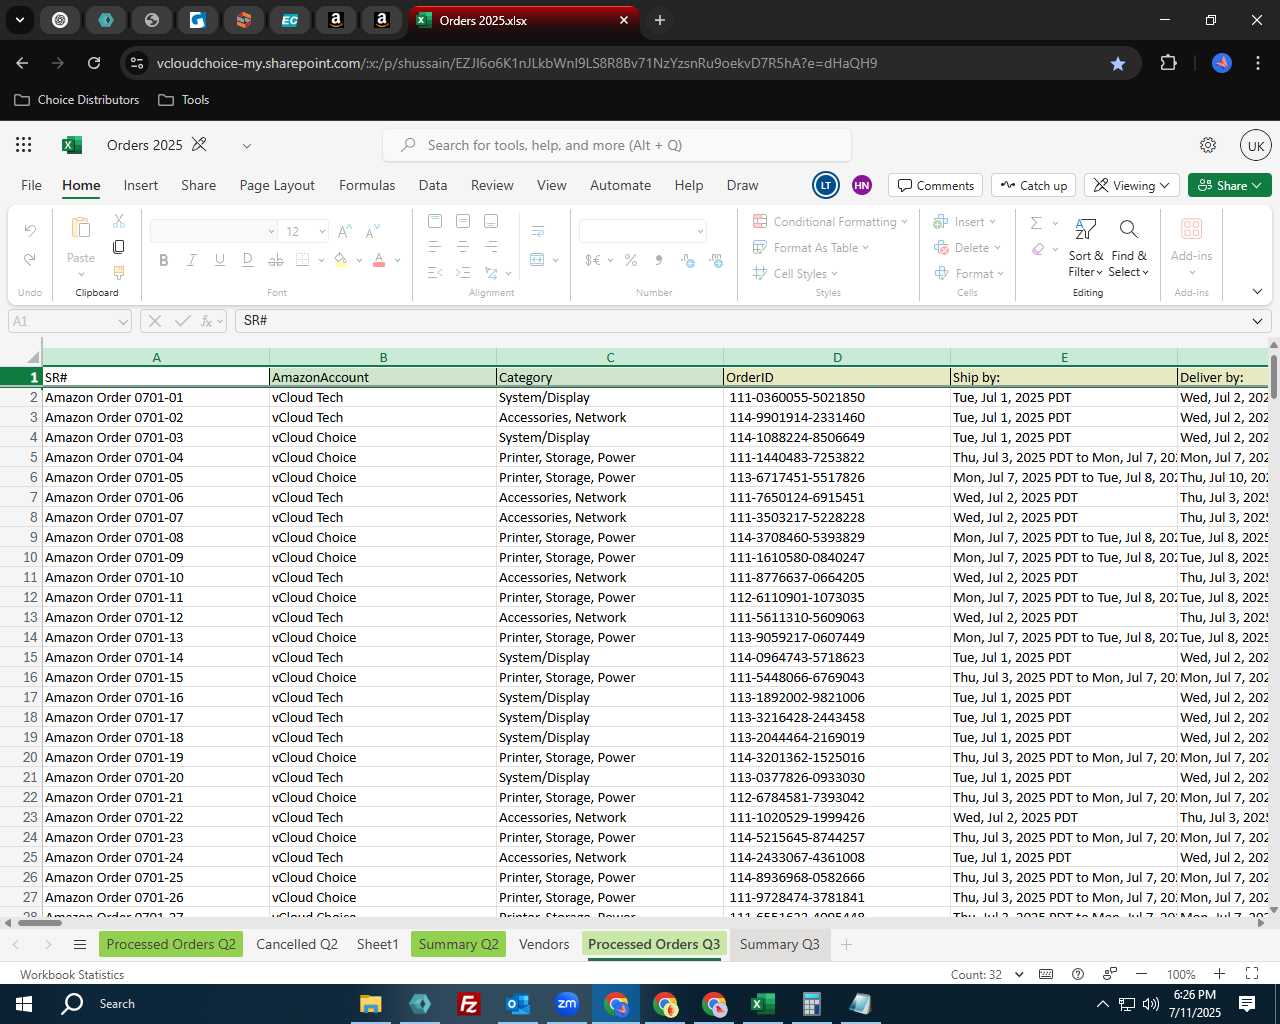The image size is (1280, 1024).
Task: Click the zoom out minus button
Action: [1141, 974]
